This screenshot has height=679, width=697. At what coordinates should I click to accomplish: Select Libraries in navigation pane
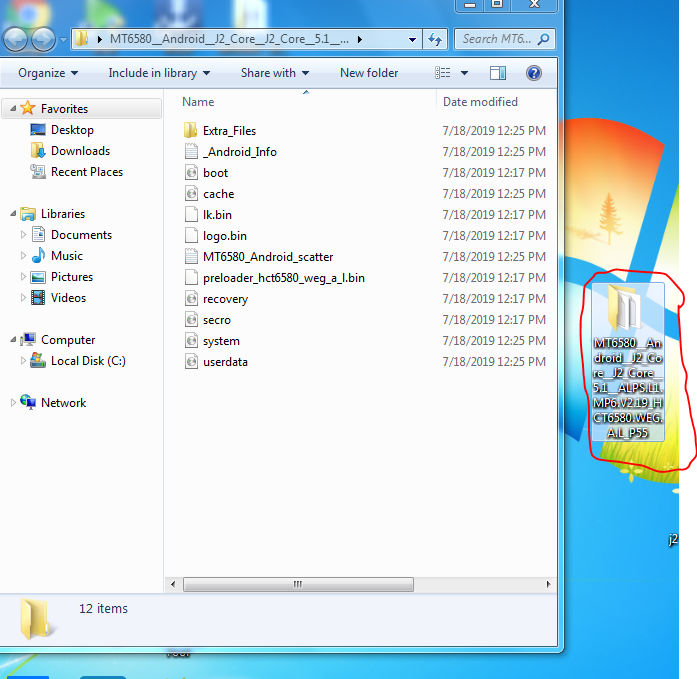coord(63,214)
